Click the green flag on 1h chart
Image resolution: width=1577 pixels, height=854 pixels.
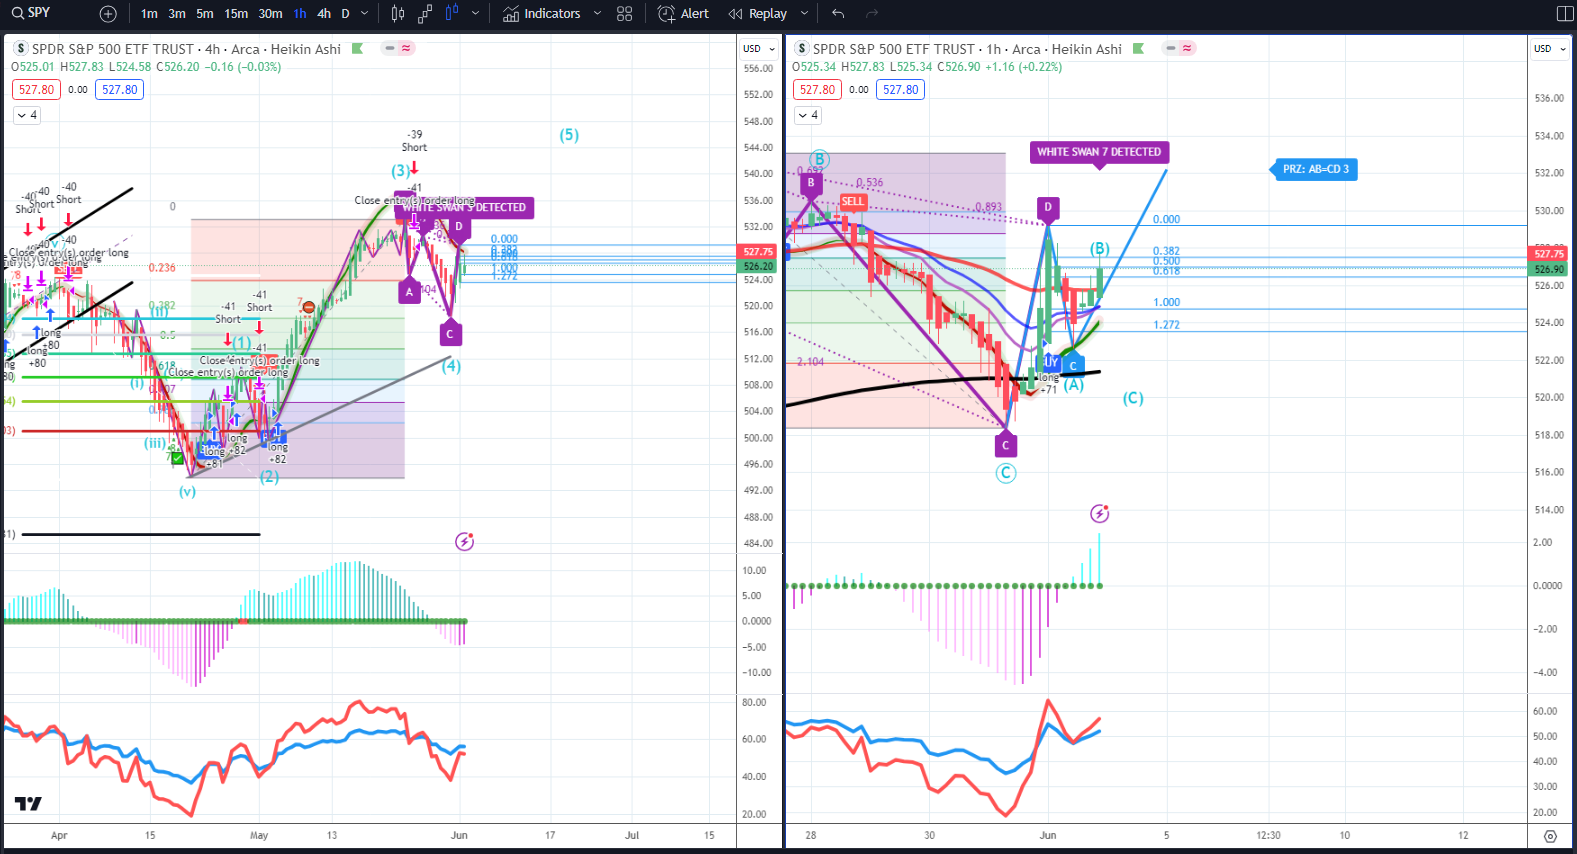pyautogui.click(x=1138, y=48)
